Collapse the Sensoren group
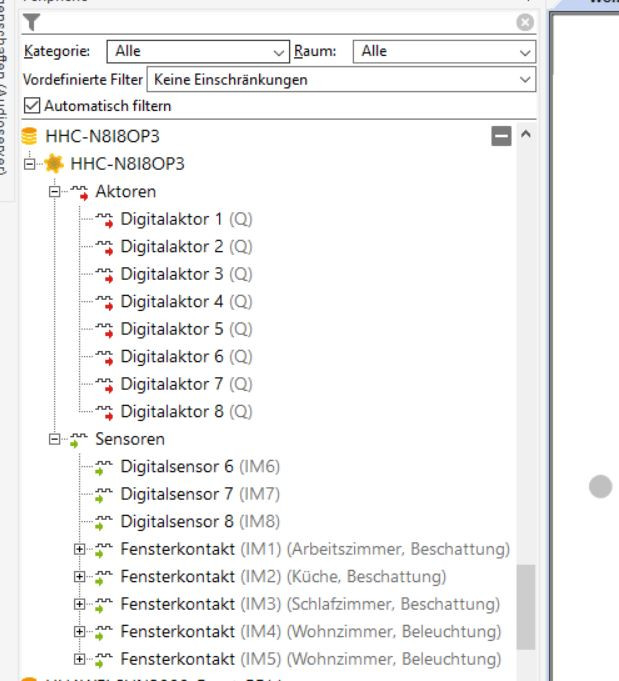 (x=54, y=439)
